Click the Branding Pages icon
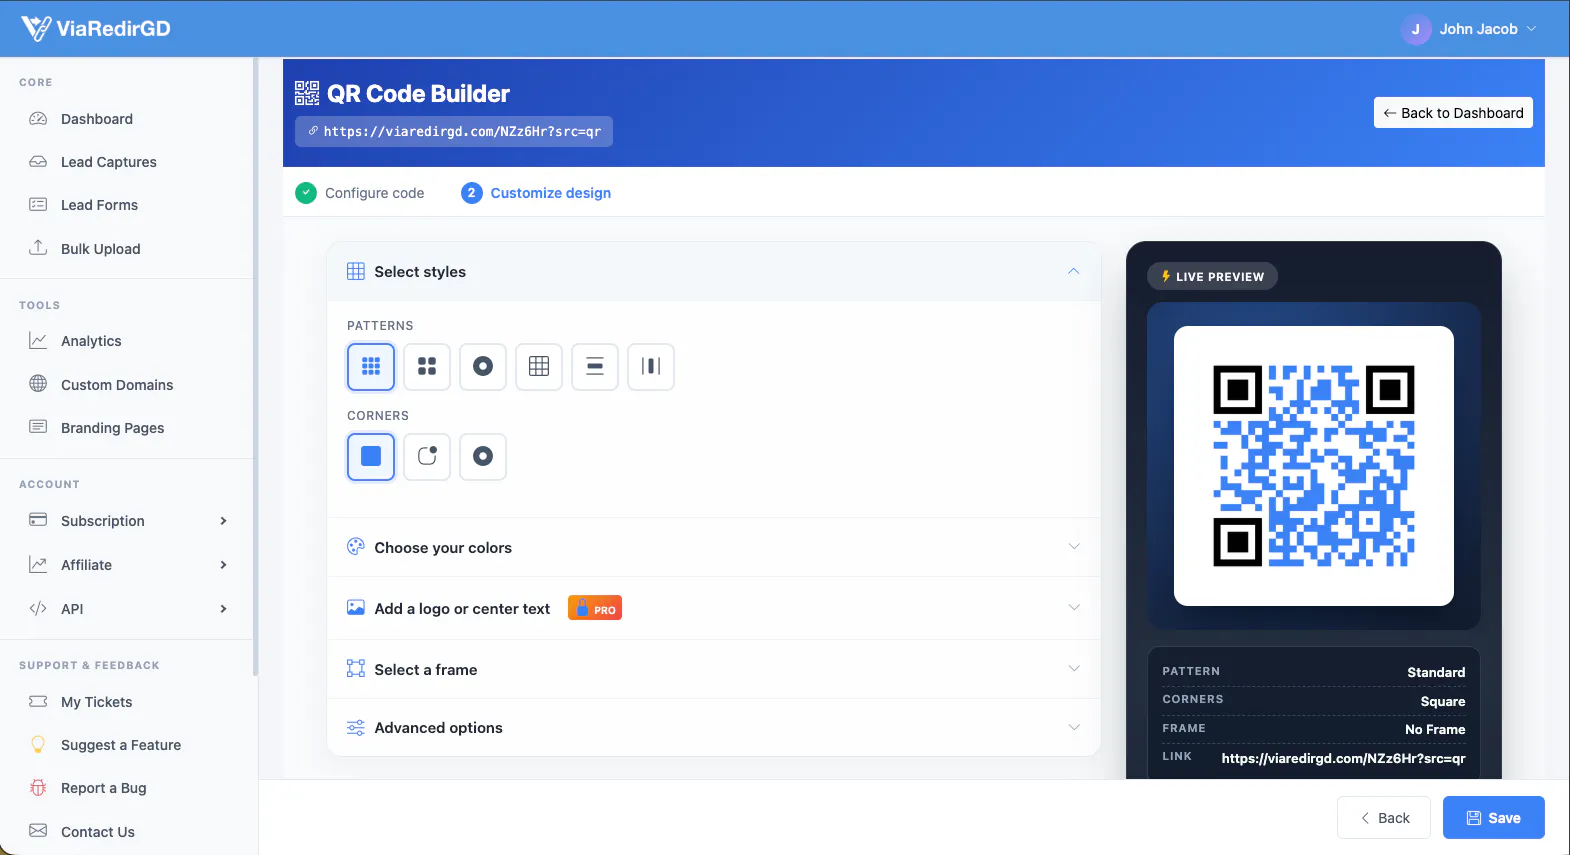 pyautogui.click(x=38, y=427)
